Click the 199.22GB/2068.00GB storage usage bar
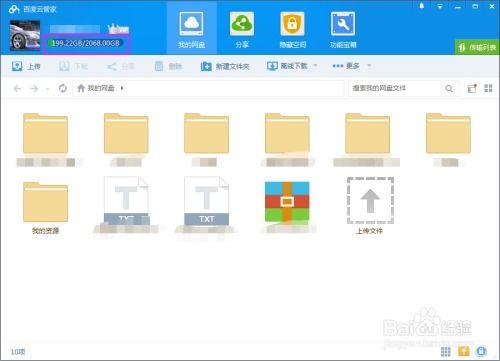The image size is (500, 361). [86, 43]
